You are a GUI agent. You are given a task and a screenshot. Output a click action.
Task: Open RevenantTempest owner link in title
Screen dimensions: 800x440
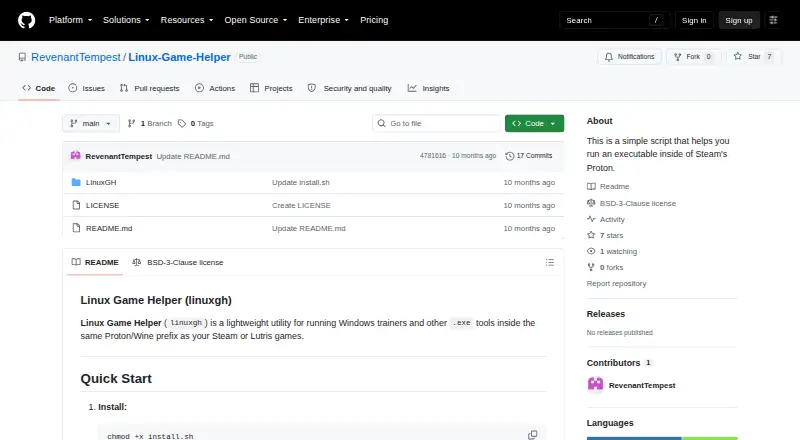76,57
